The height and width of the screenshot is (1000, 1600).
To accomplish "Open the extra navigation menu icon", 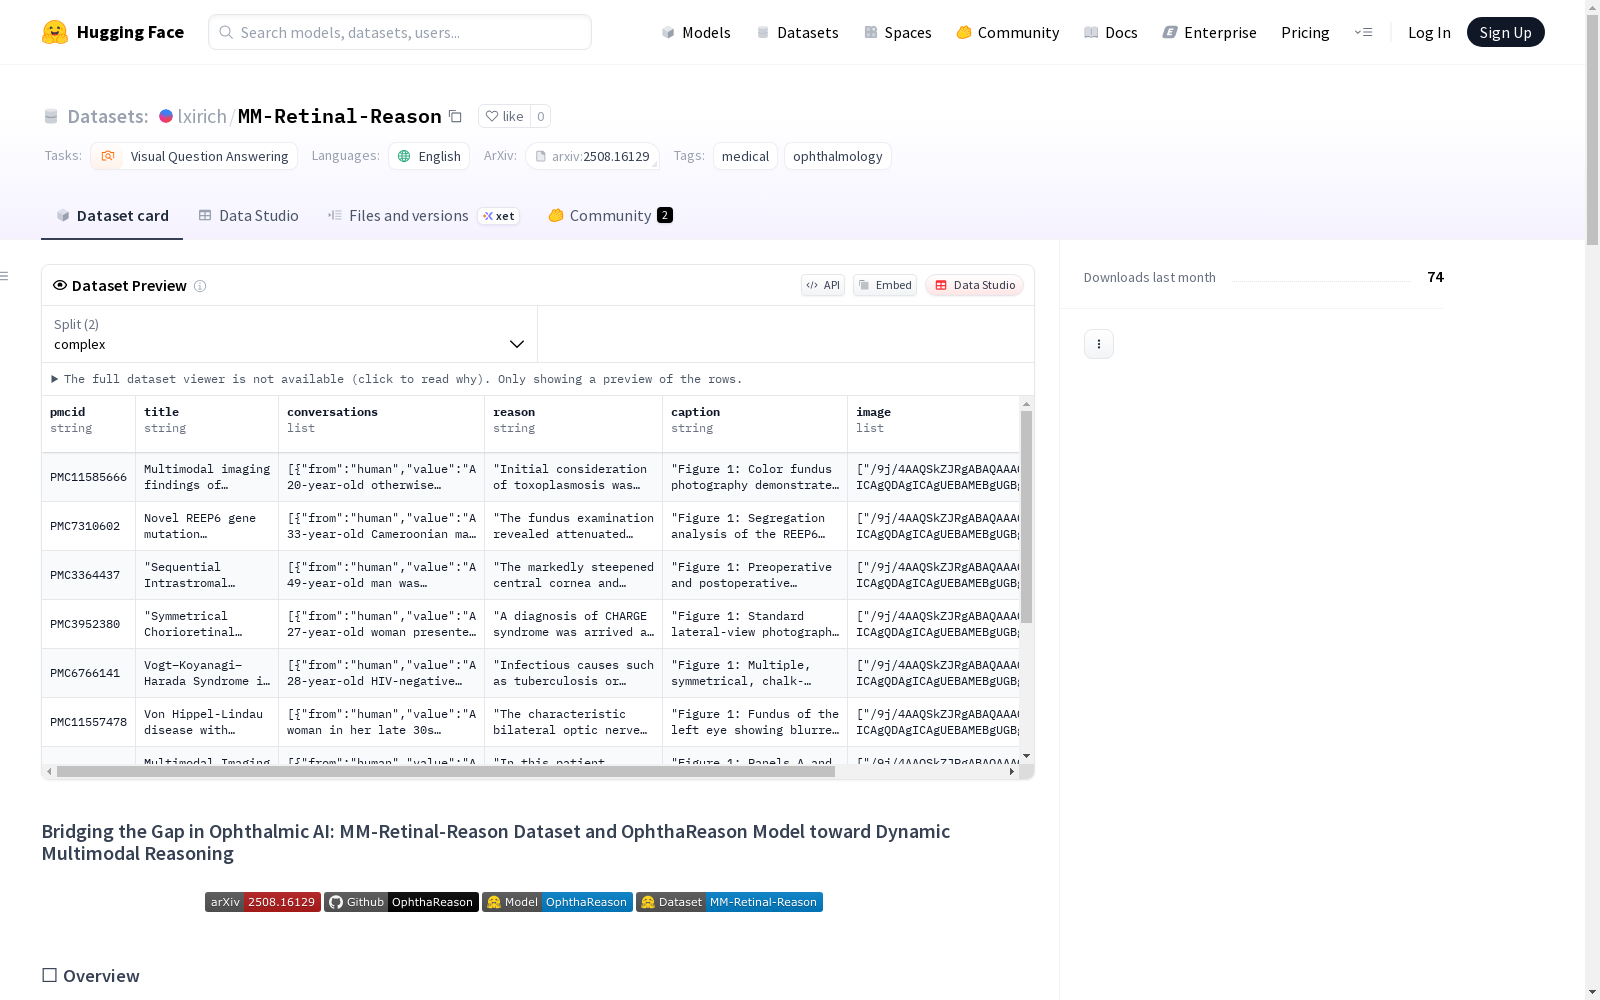I will tap(1363, 32).
